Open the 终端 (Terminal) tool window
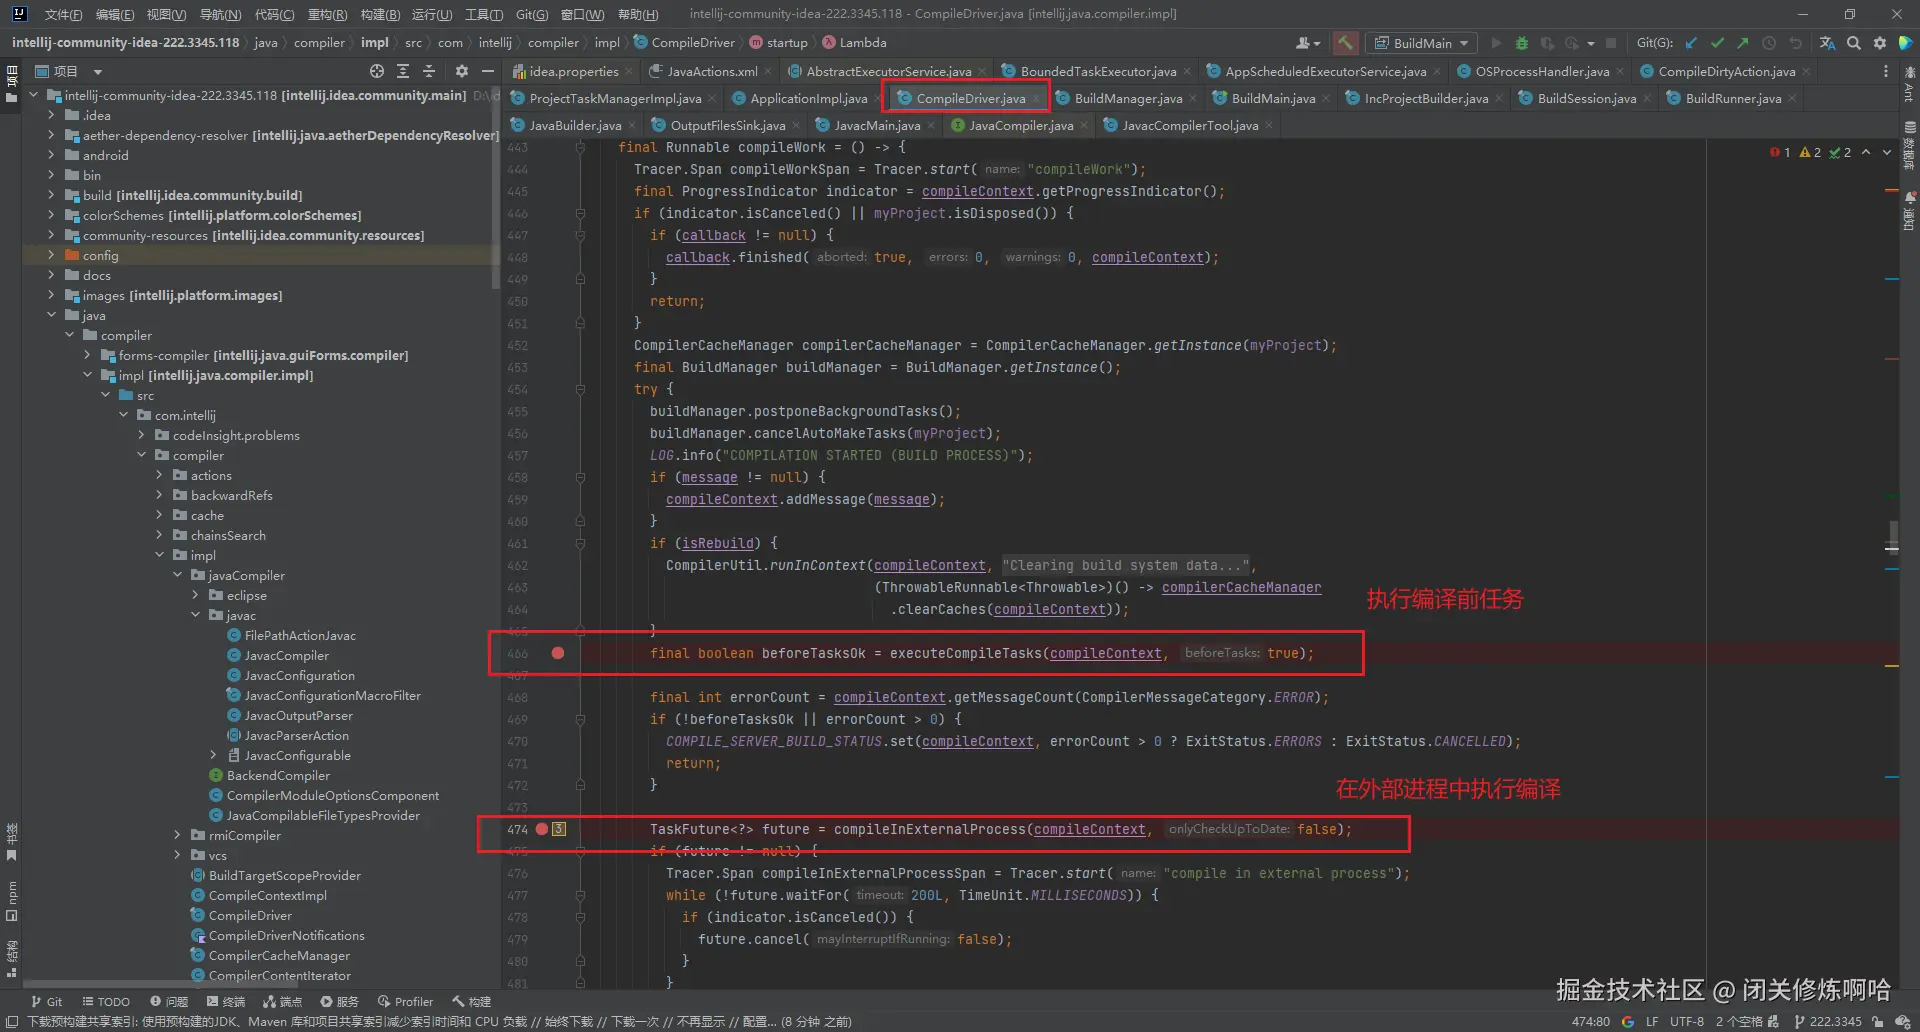Screen dimensions: 1920x1032 226,1001
